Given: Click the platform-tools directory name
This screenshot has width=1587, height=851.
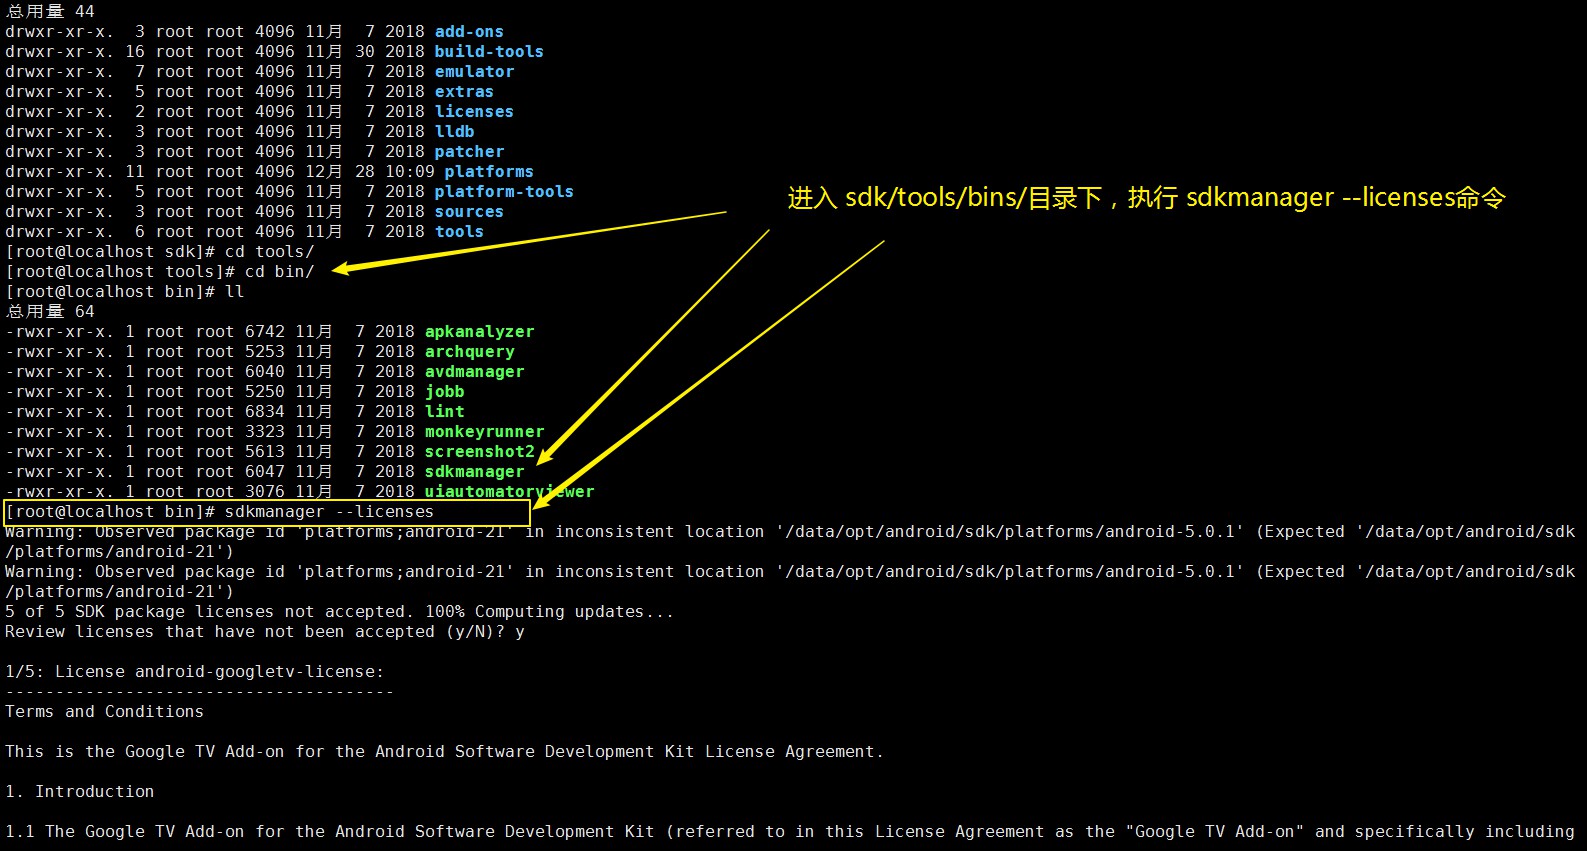Looking at the screenshot, I should pos(504,192).
